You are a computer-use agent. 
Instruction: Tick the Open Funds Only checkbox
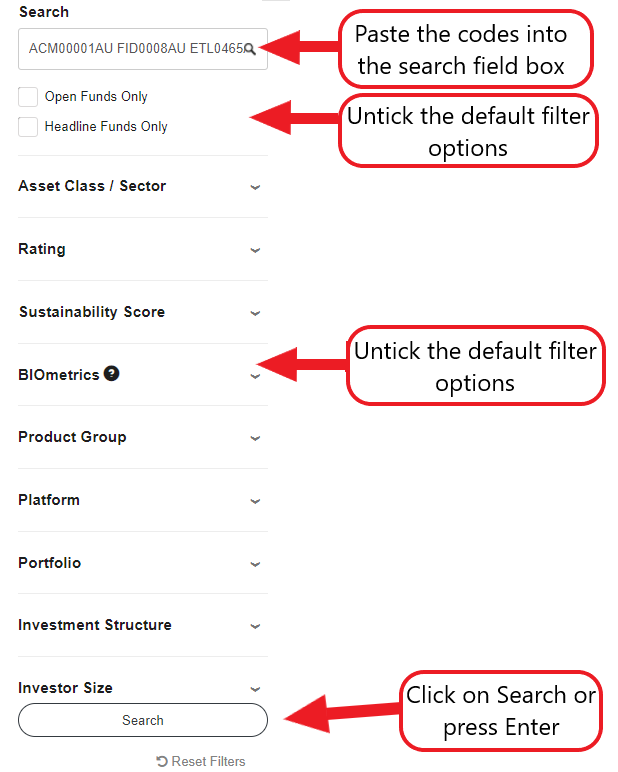coord(28,97)
